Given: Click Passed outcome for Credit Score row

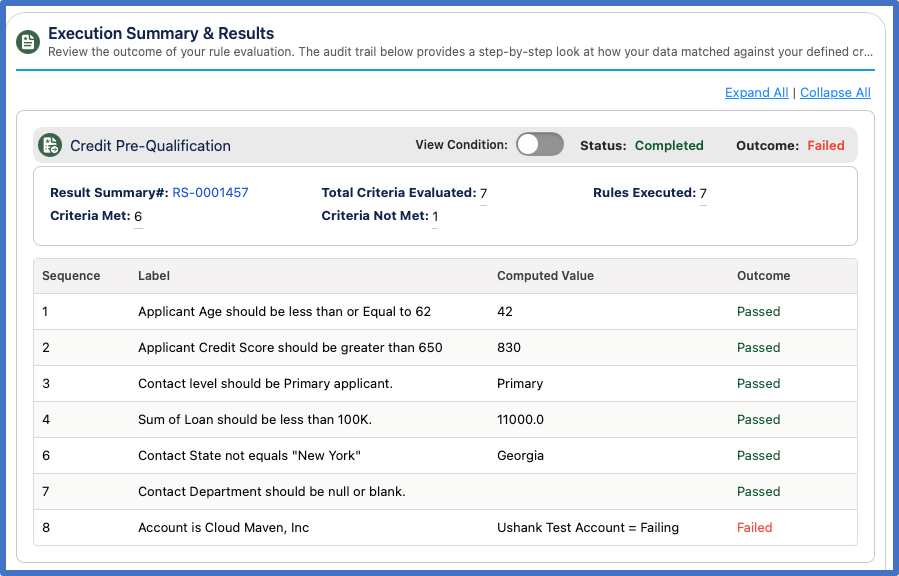Looking at the screenshot, I should coord(759,348).
